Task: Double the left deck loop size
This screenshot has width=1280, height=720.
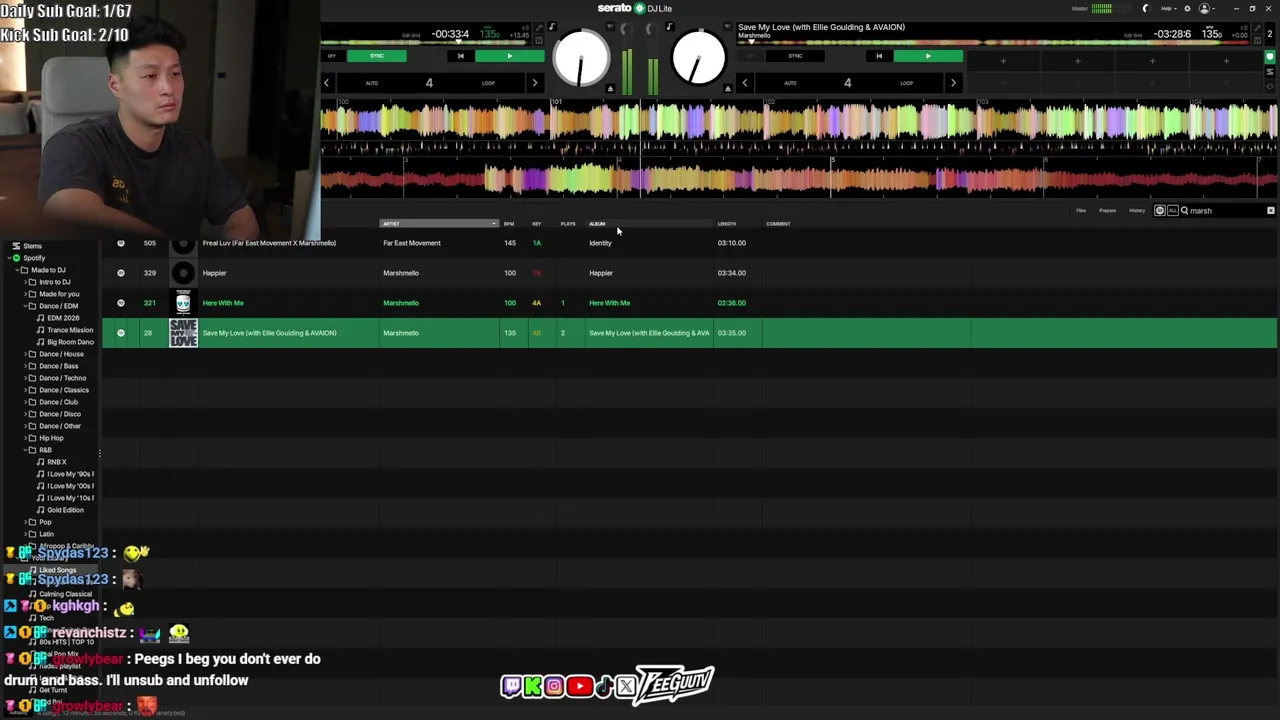Action: [x=534, y=83]
